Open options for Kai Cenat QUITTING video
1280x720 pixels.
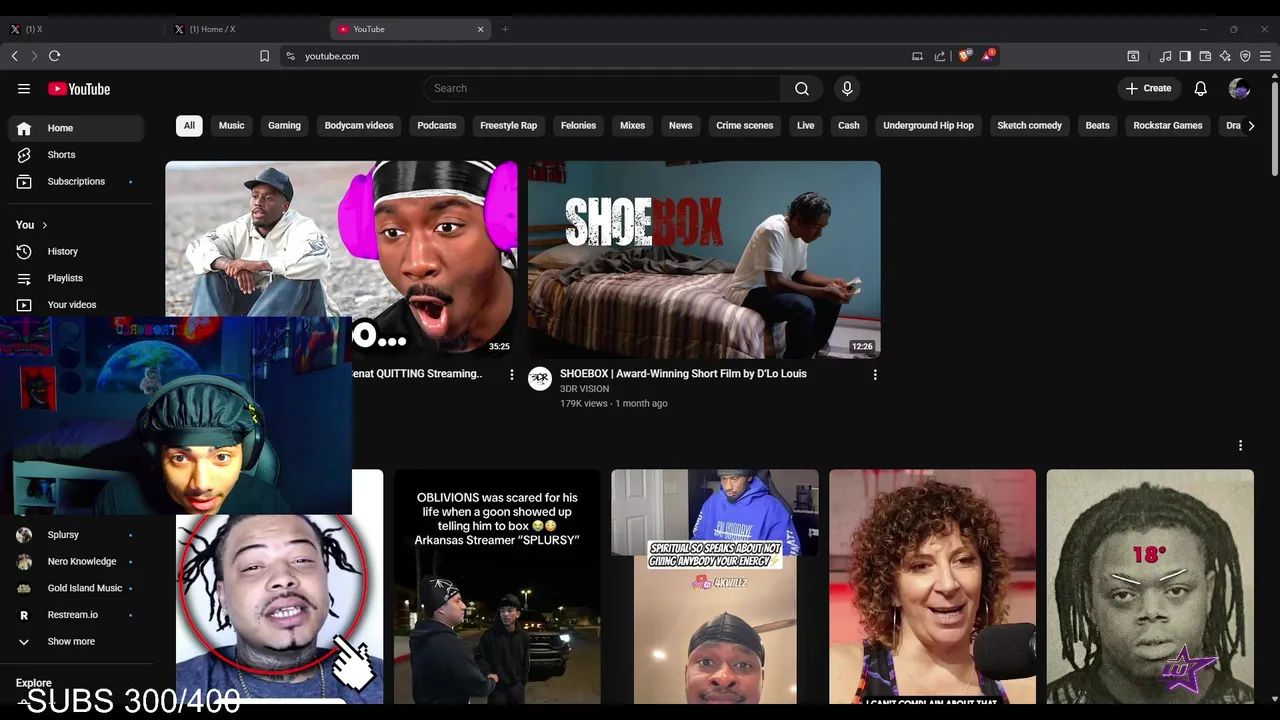click(x=512, y=375)
